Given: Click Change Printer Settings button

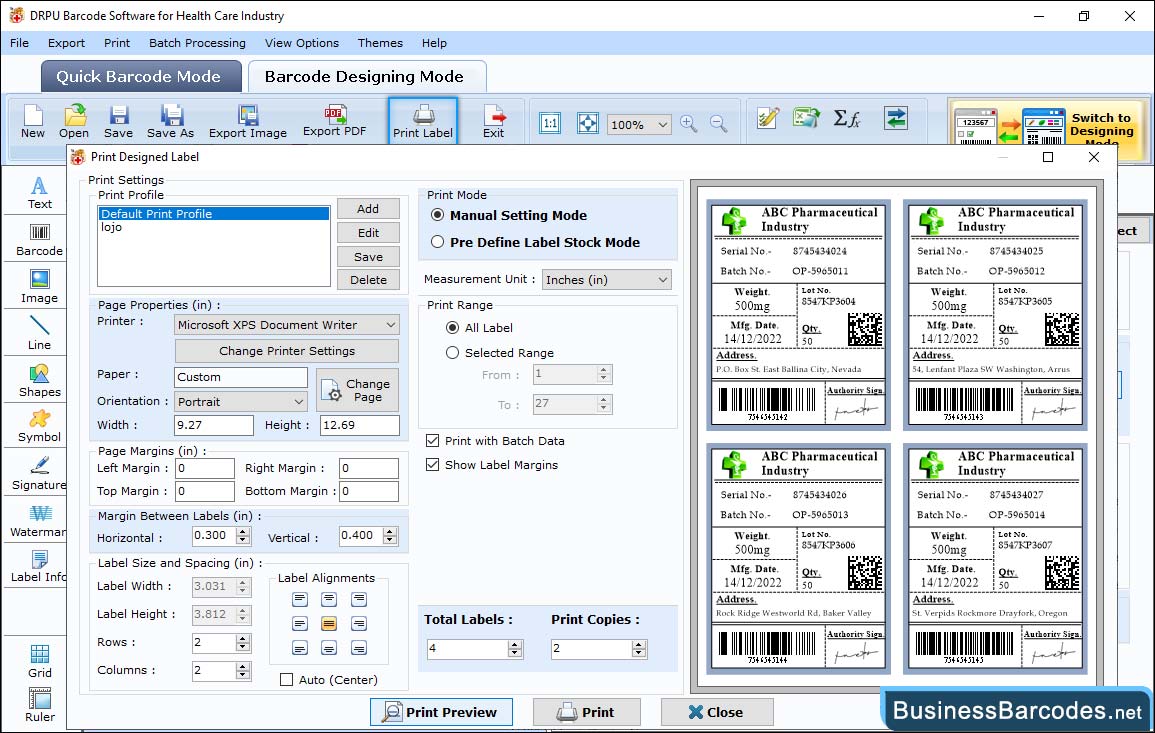Looking at the screenshot, I should 287,351.
